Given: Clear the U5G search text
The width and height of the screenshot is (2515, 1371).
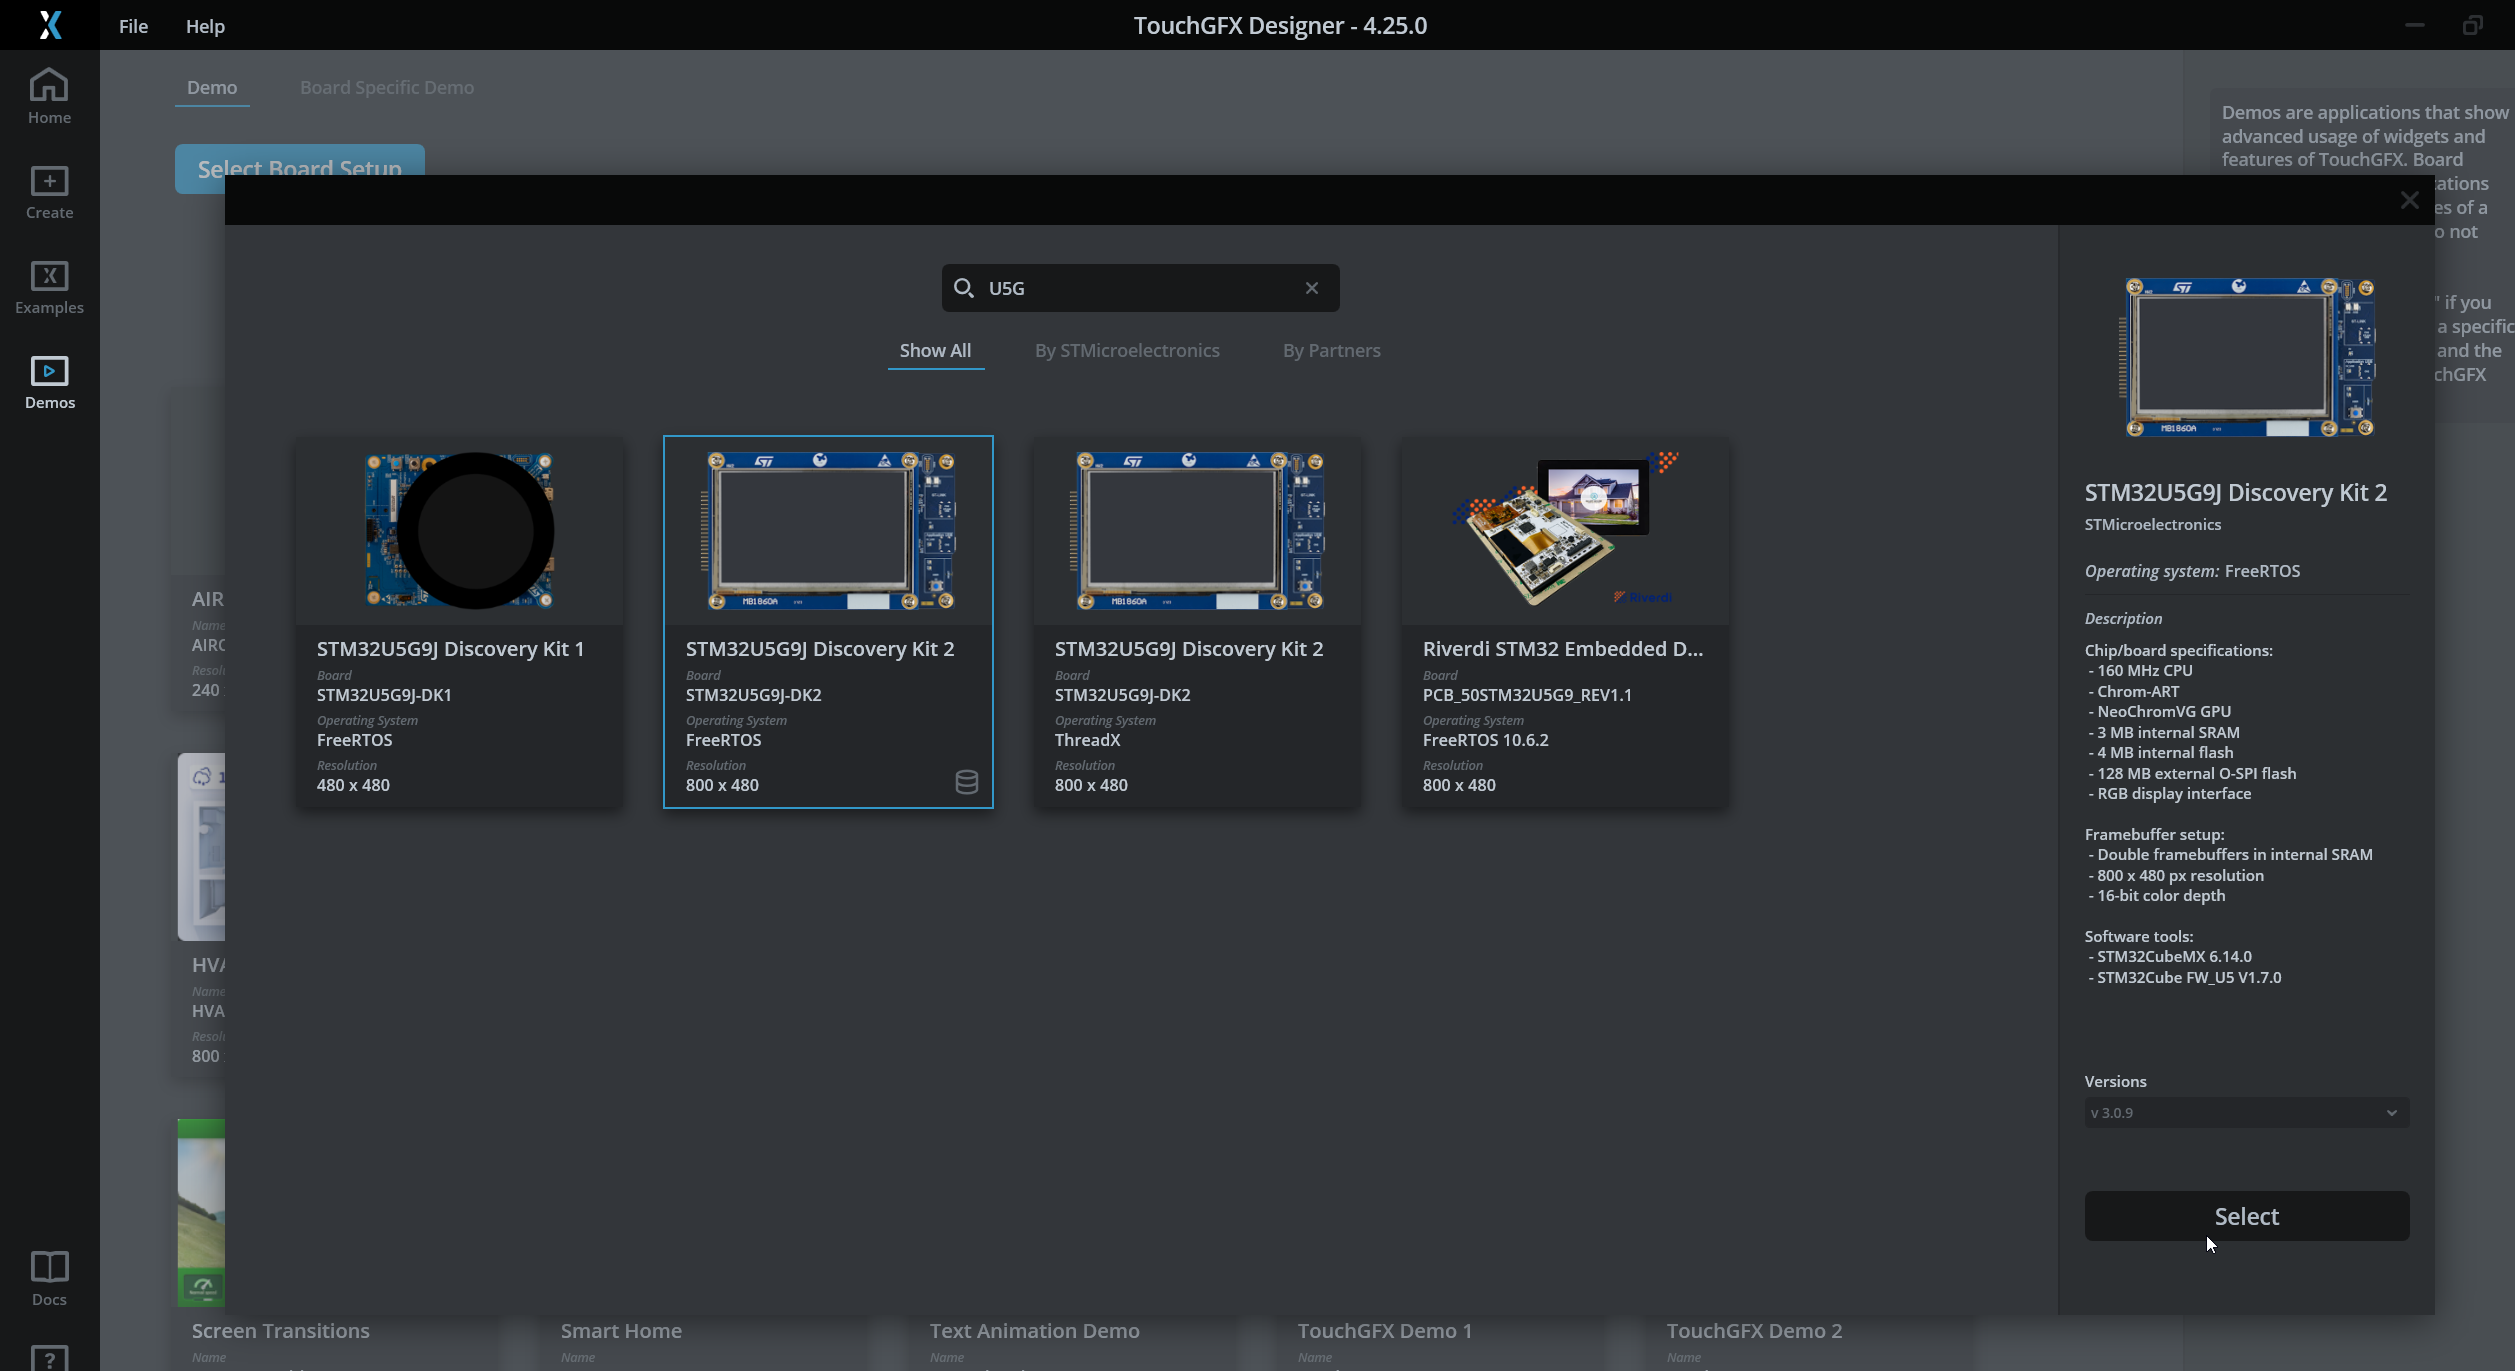Looking at the screenshot, I should pos(1311,288).
